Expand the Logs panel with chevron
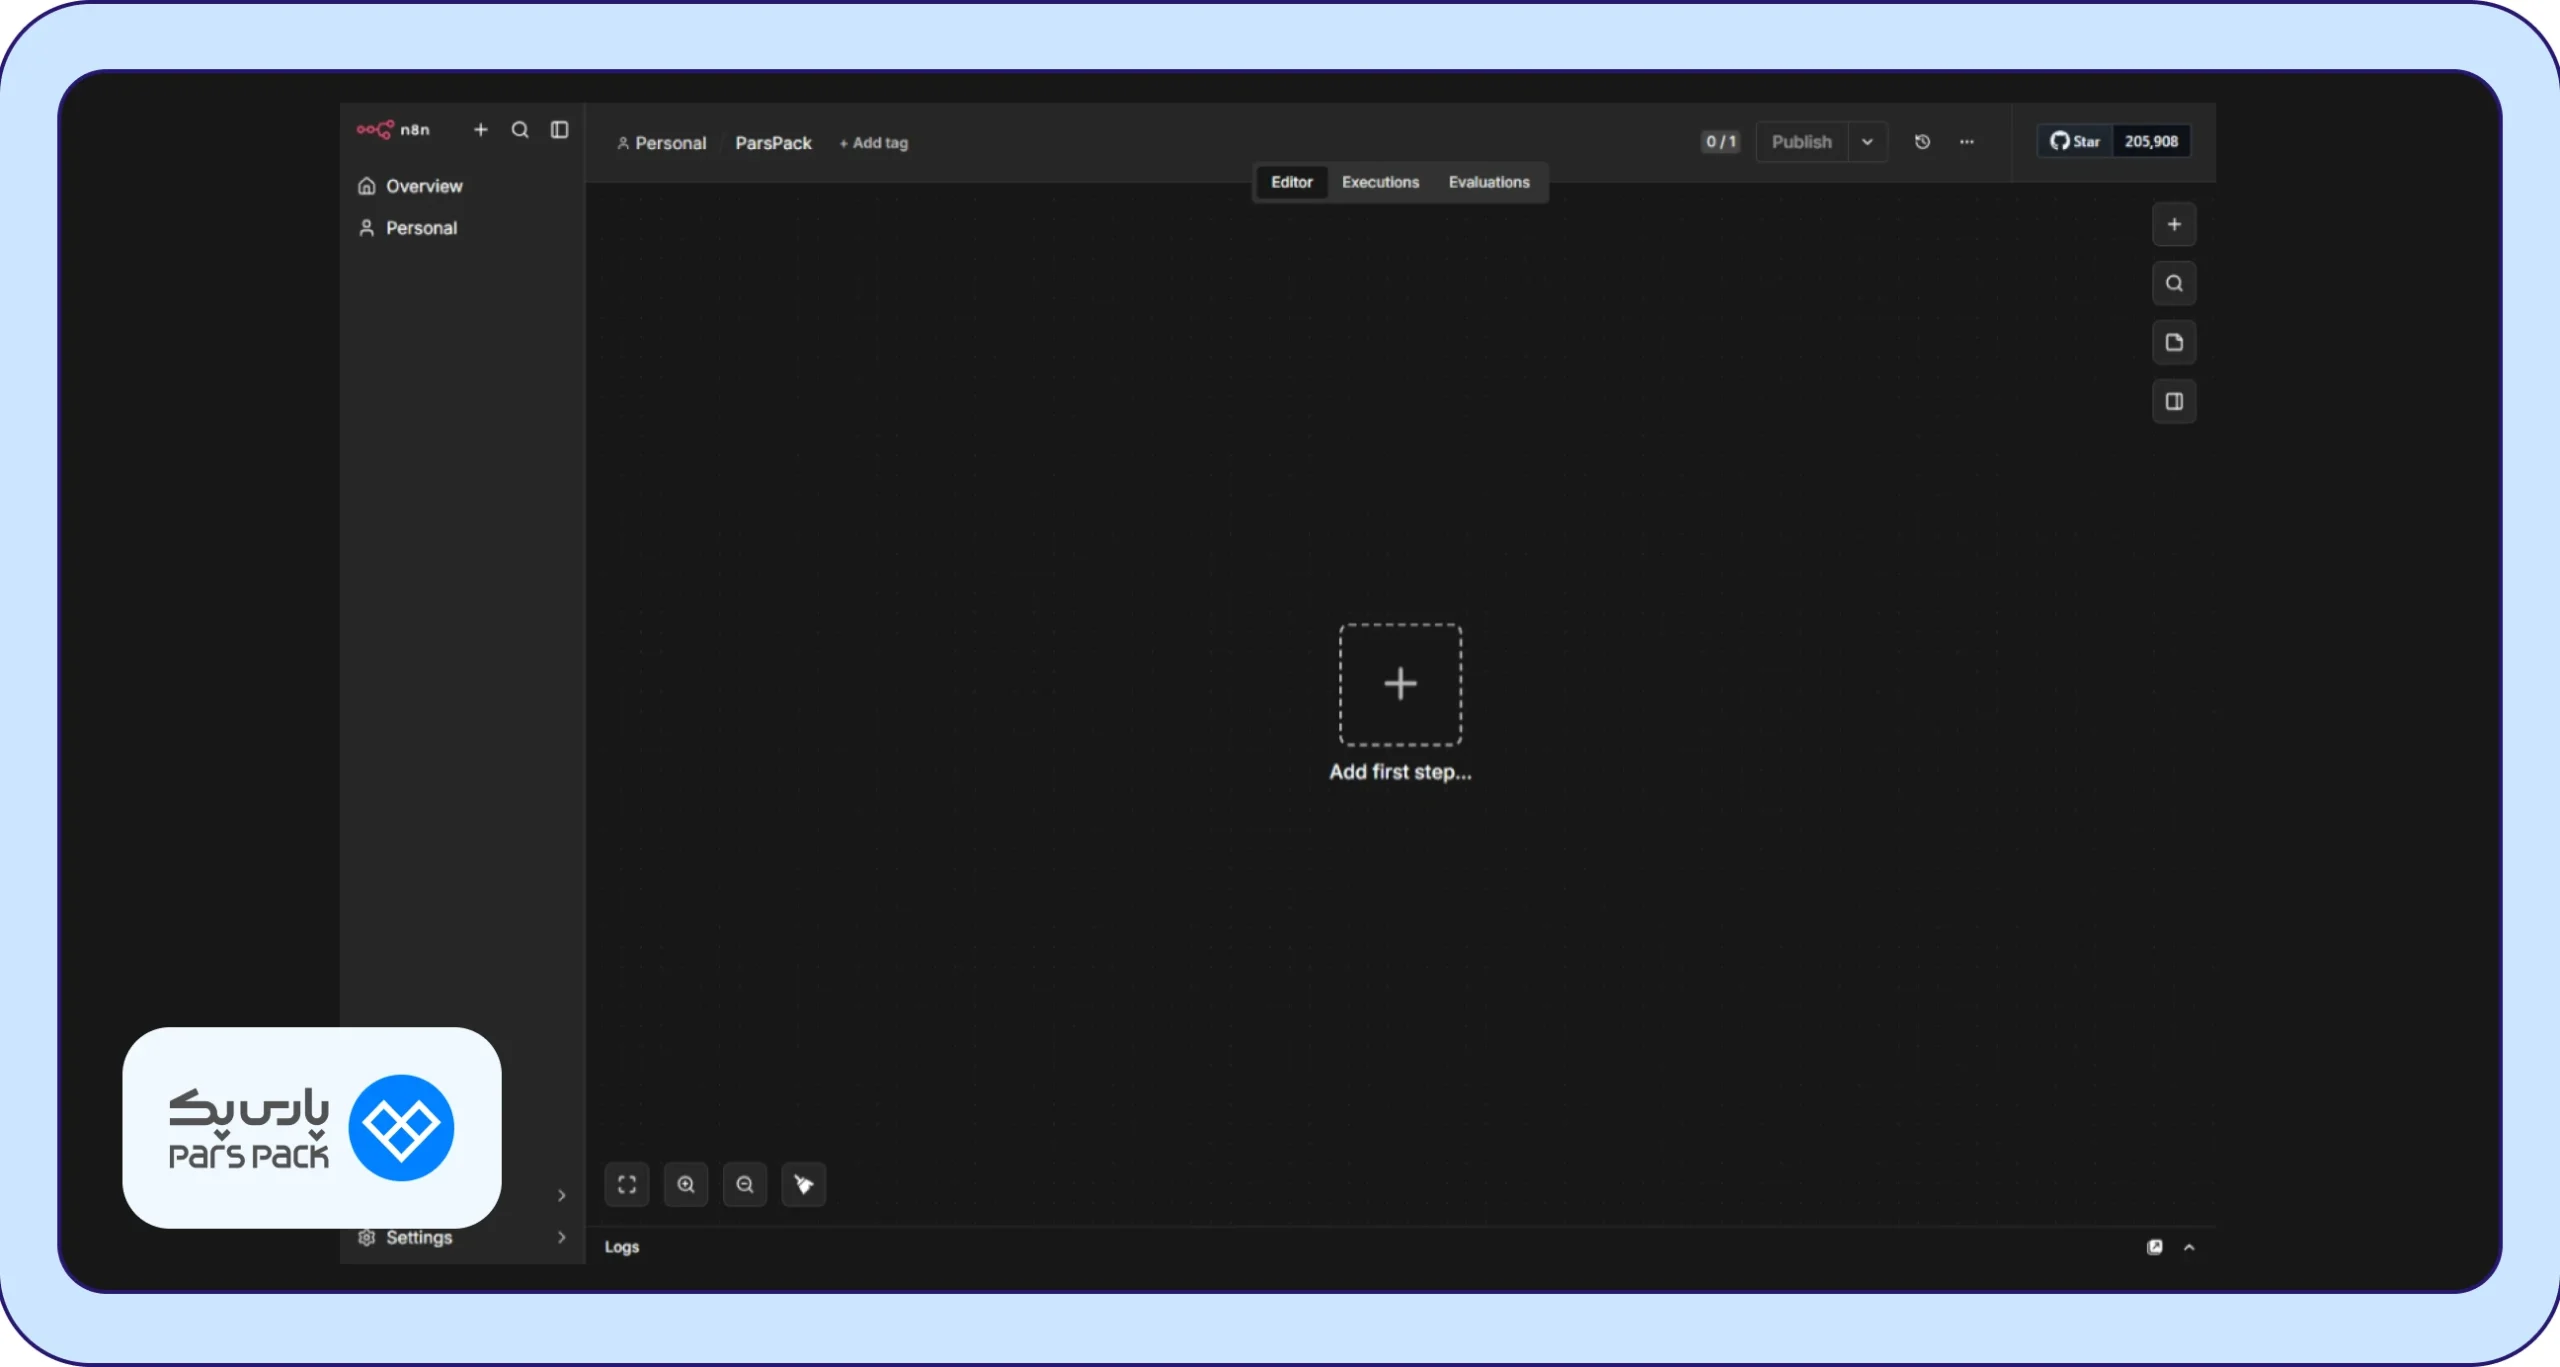This screenshot has width=2560, height=1367. (x=2189, y=1248)
